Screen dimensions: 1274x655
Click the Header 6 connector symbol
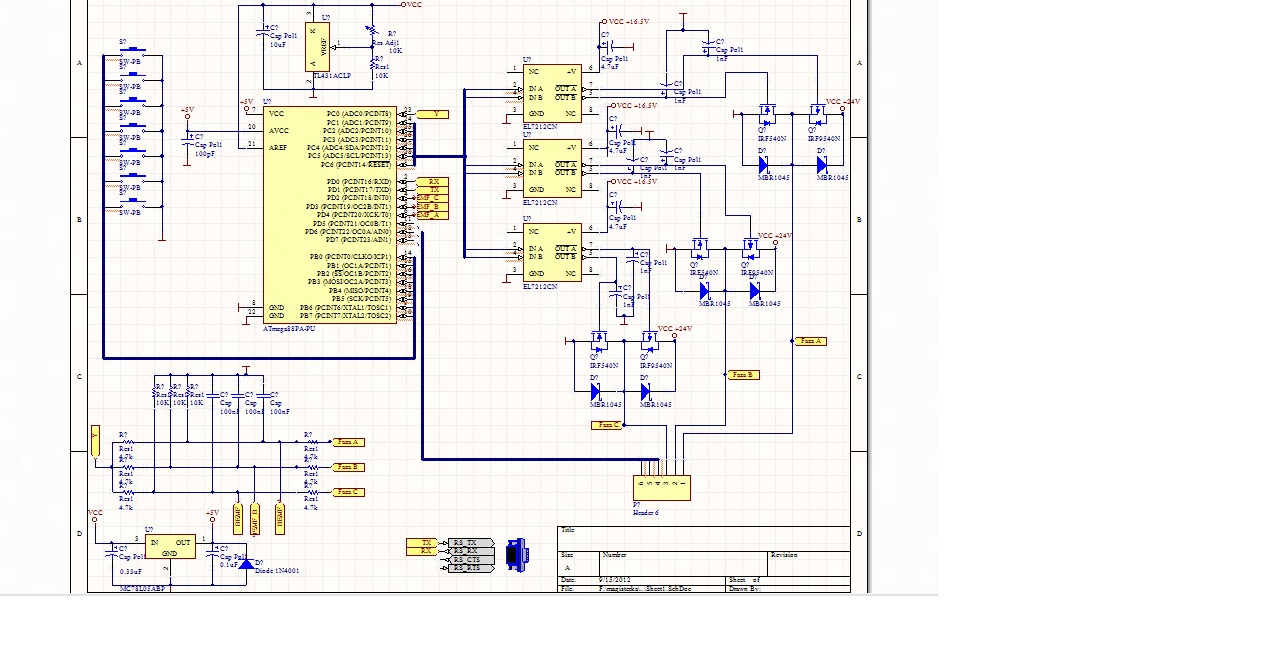click(661, 487)
